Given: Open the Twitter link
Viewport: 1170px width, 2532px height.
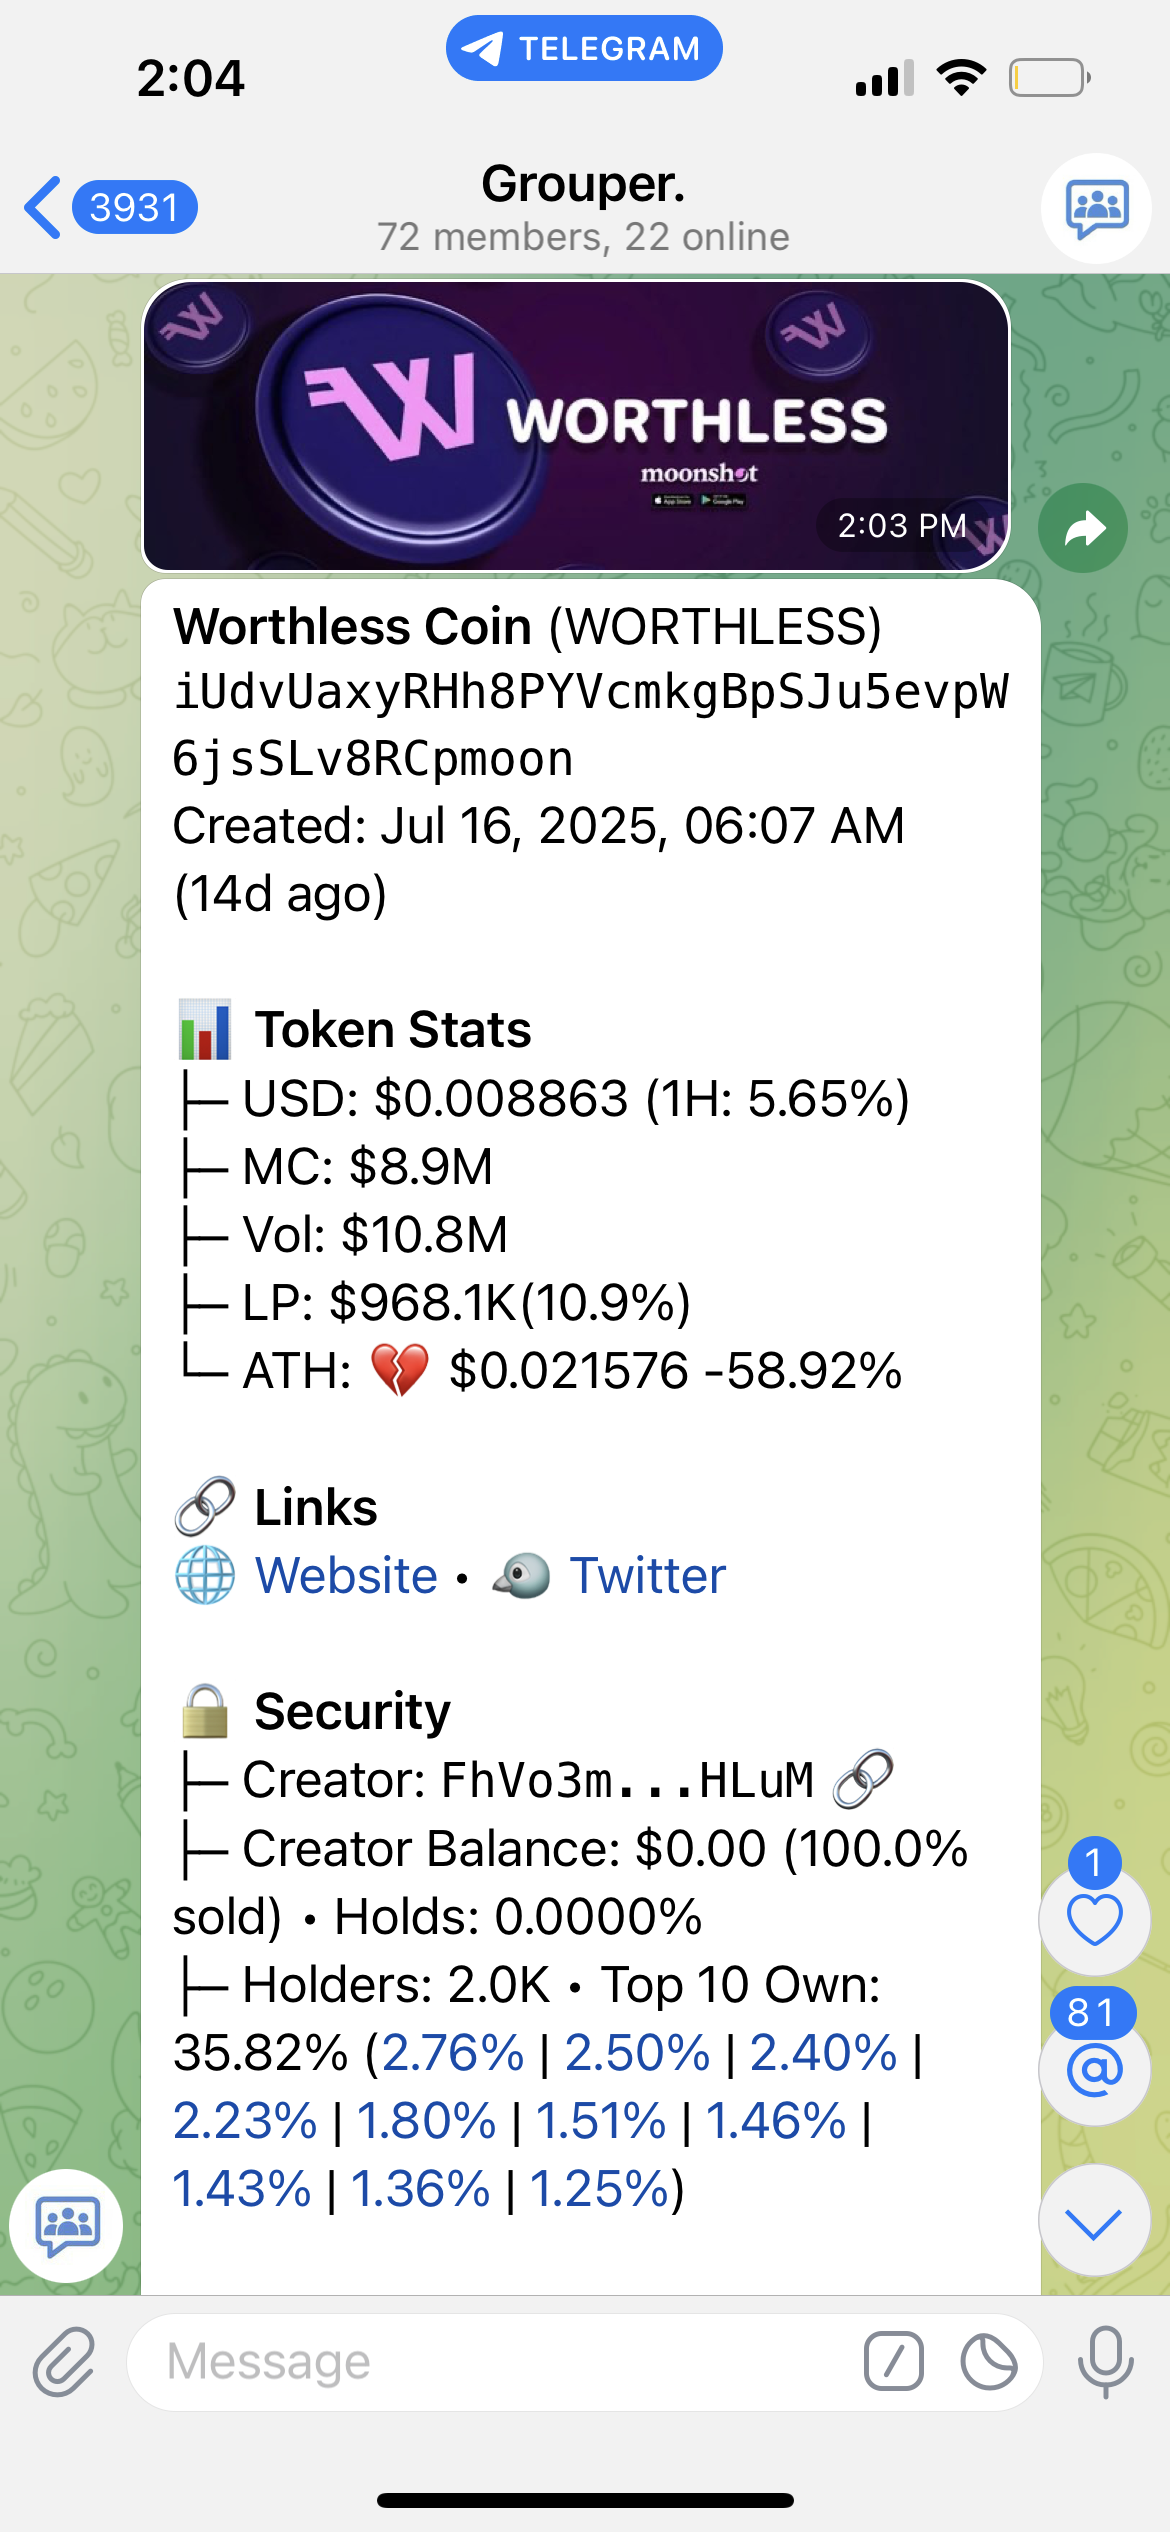Looking at the screenshot, I should click(x=647, y=1576).
